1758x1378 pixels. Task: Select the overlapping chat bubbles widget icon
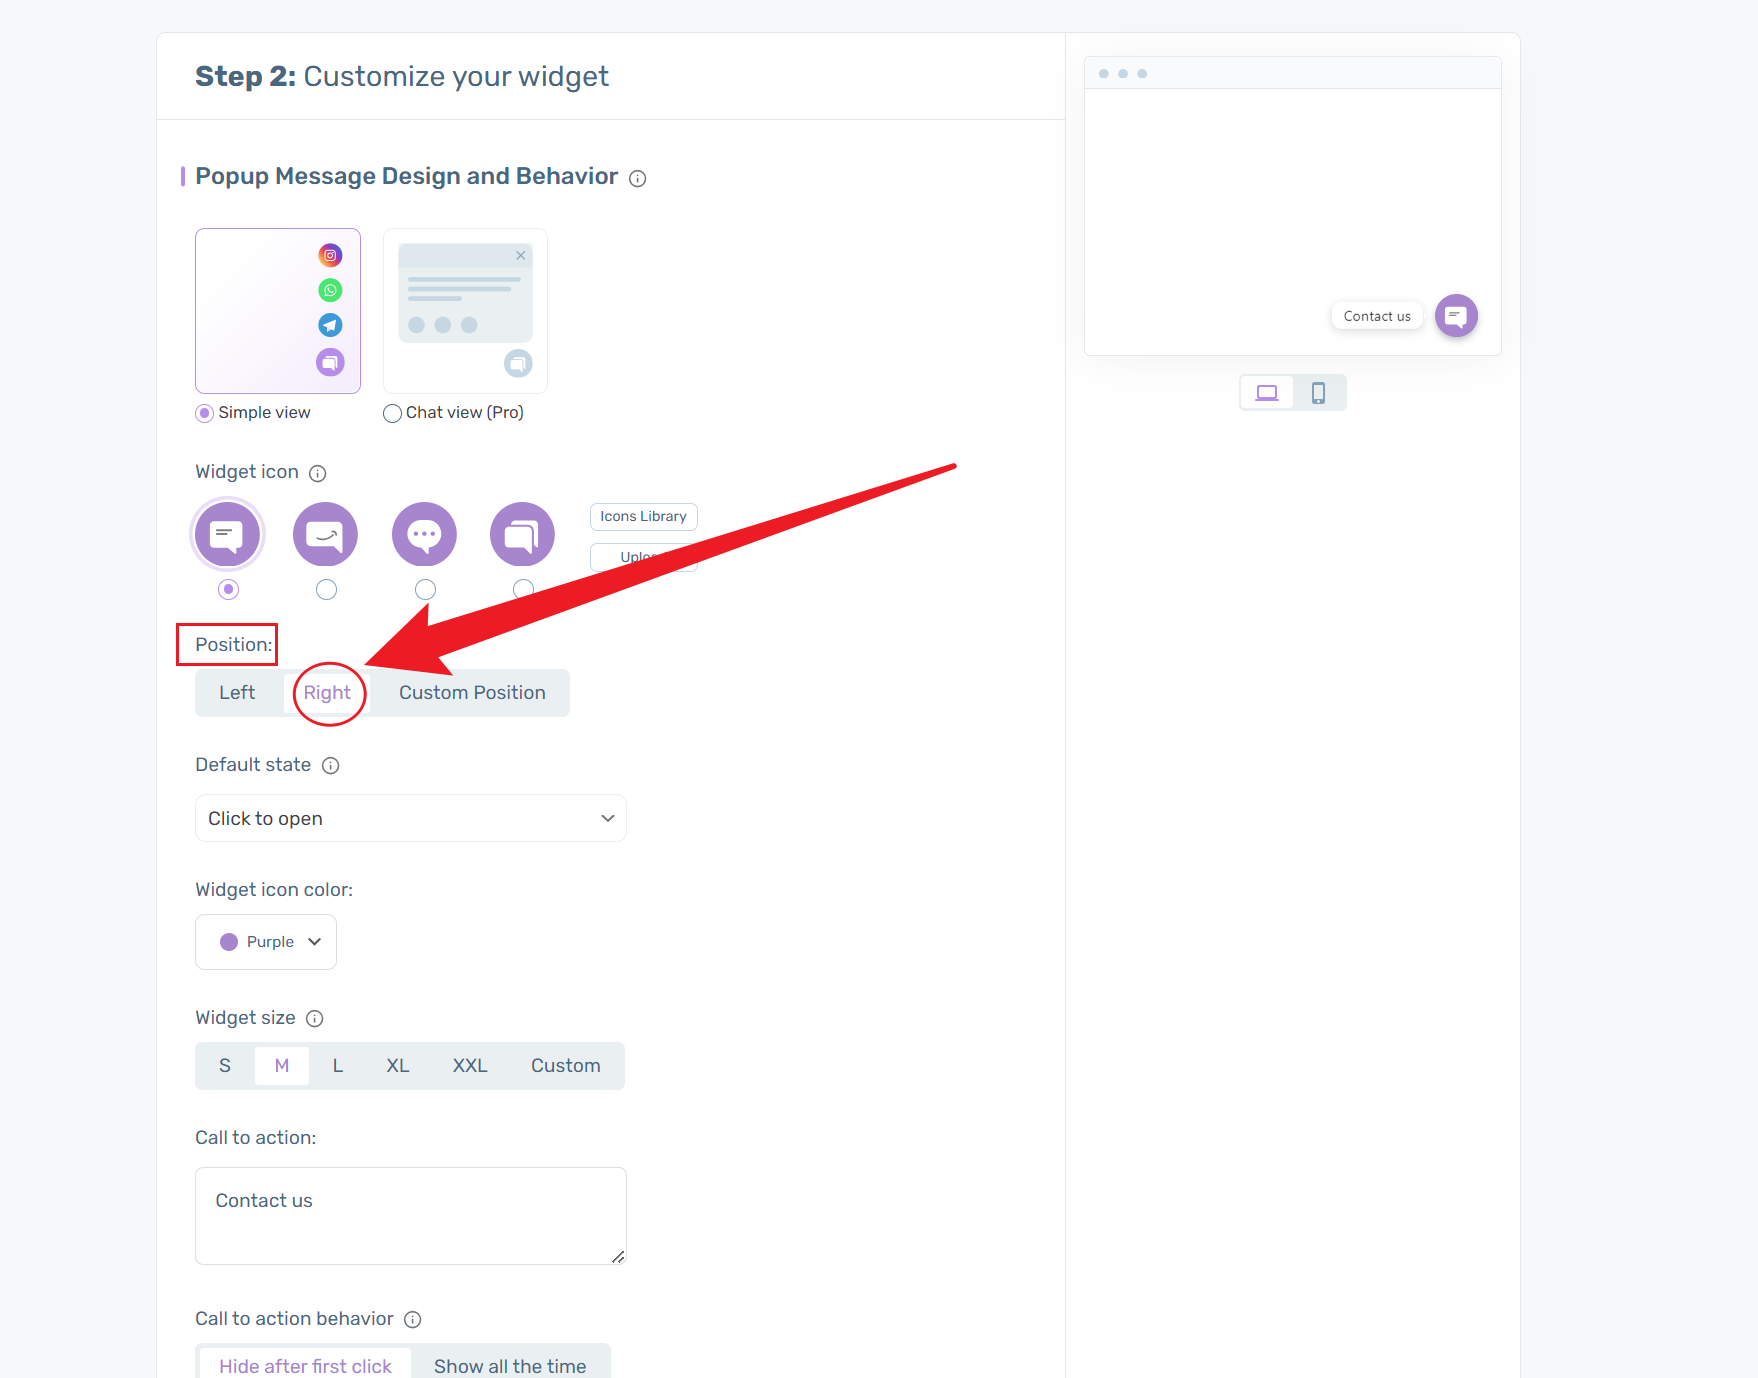point(522,534)
